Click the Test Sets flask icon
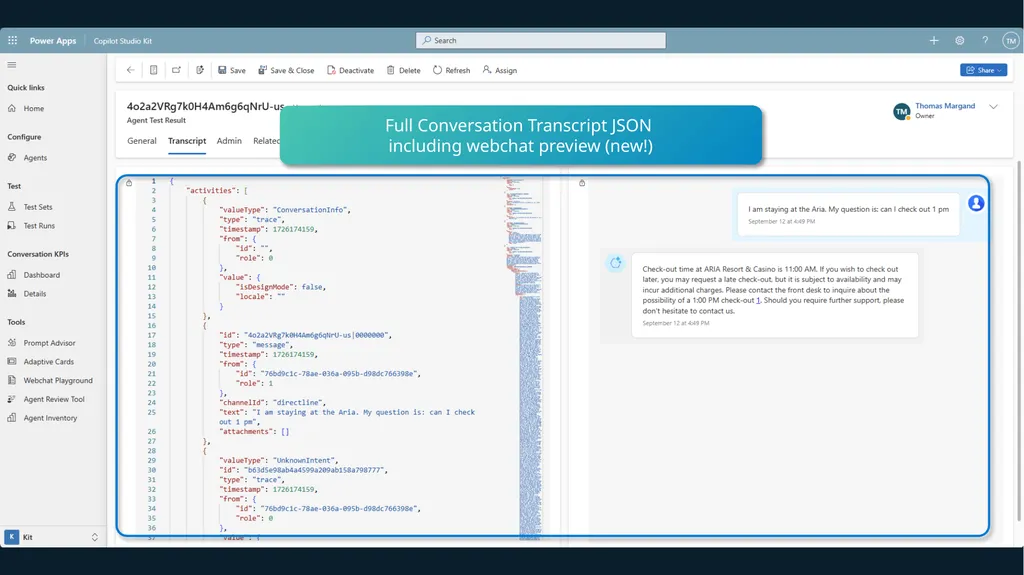The height and width of the screenshot is (575, 1024). pos(12,206)
